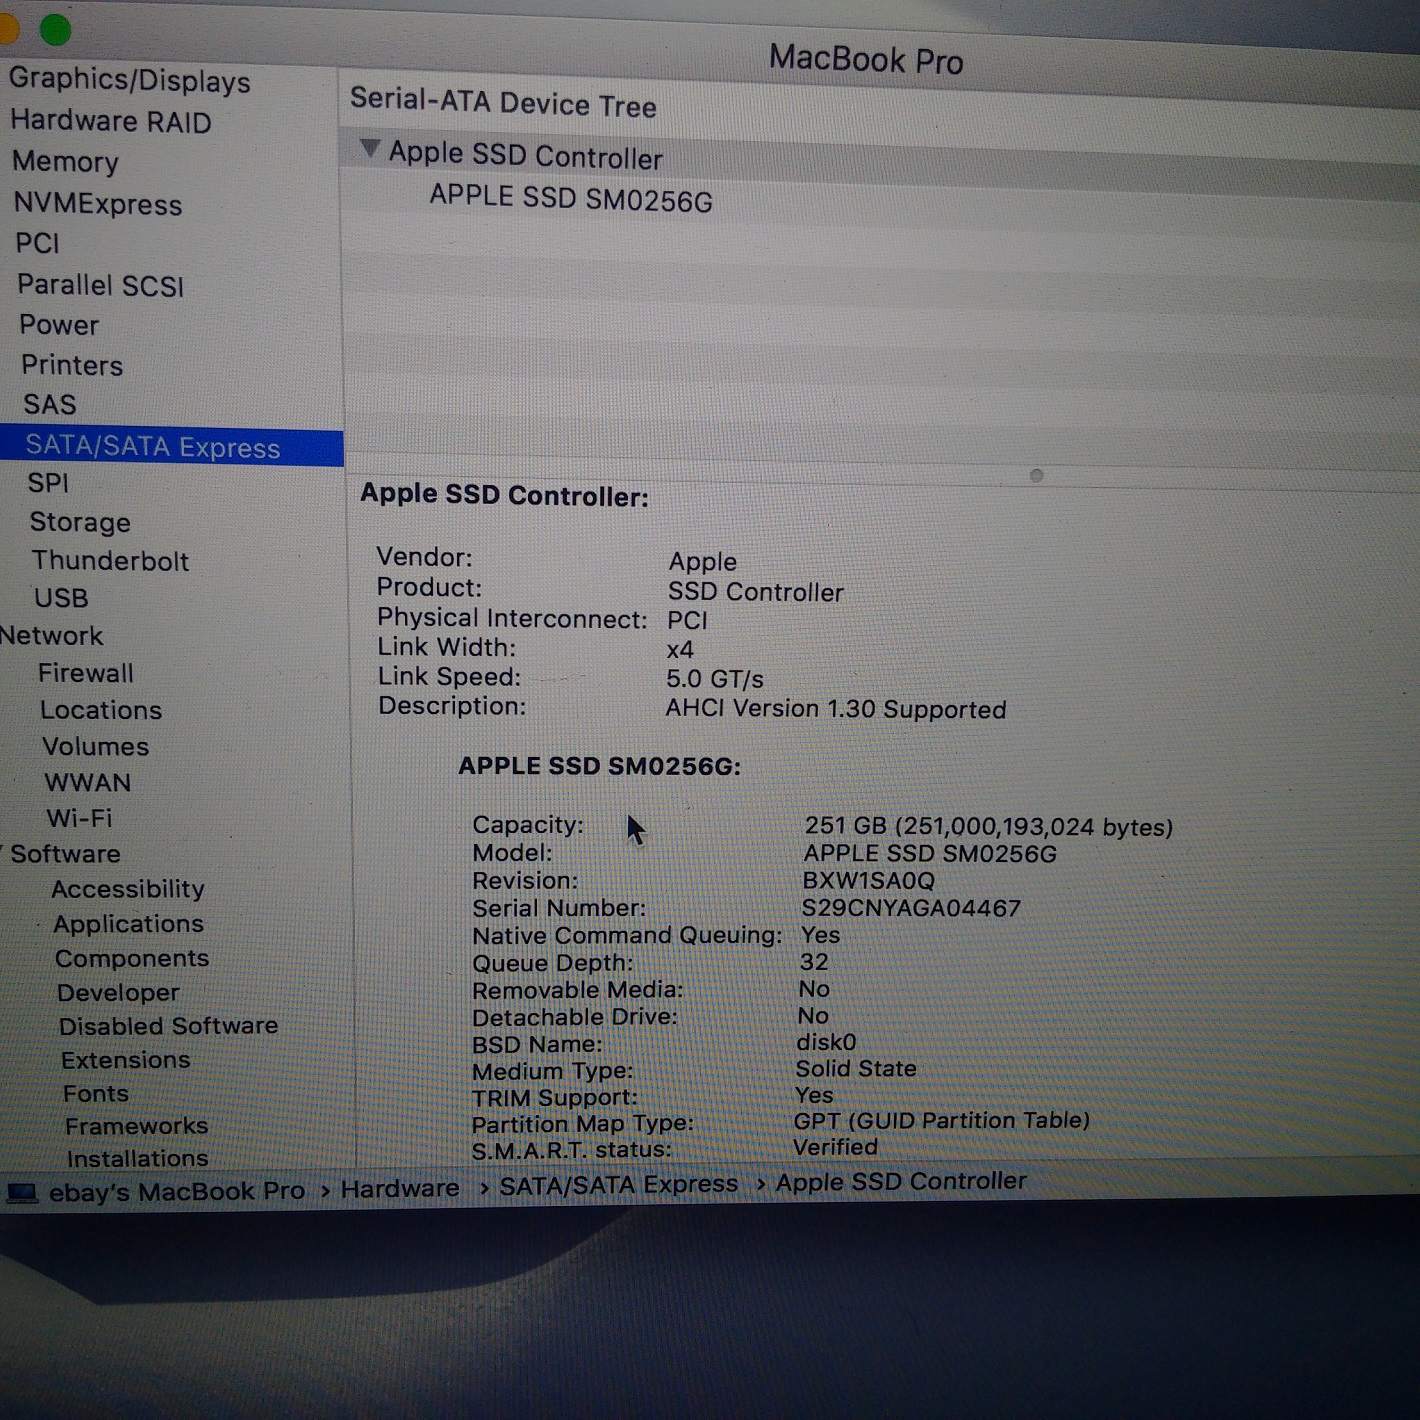The image size is (1420, 1420).
Task: Select Network category in sidebar
Action: [51, 635]
